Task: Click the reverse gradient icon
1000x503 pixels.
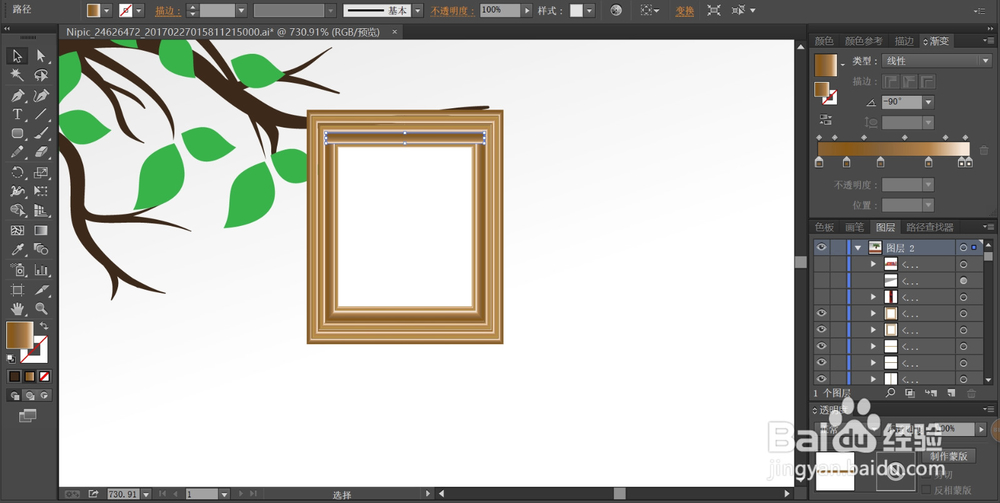Action: (x=825, y=119)
